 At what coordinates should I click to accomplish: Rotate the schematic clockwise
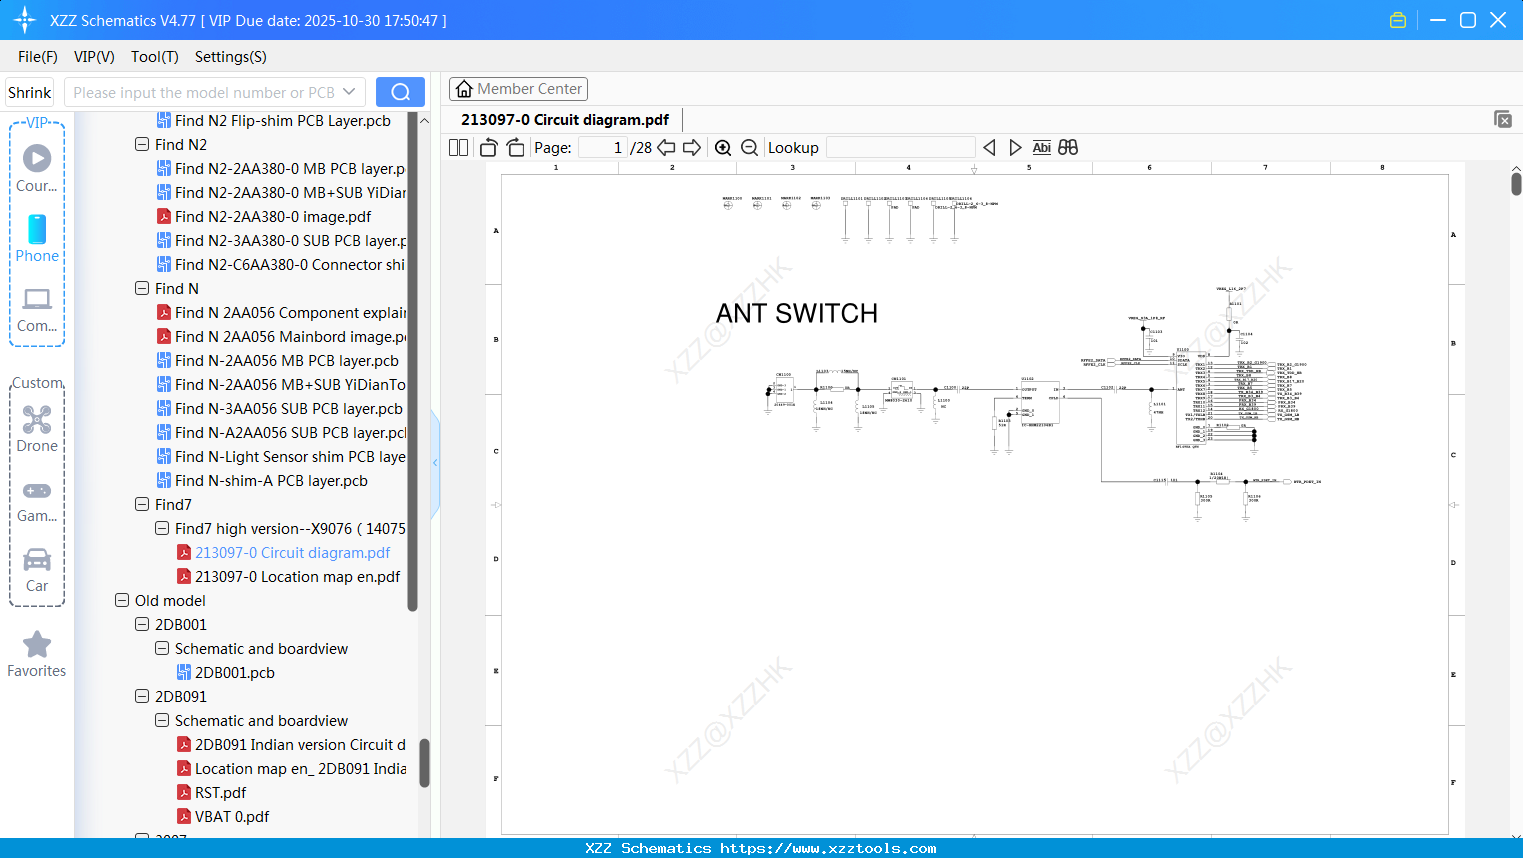pos(514,147)
